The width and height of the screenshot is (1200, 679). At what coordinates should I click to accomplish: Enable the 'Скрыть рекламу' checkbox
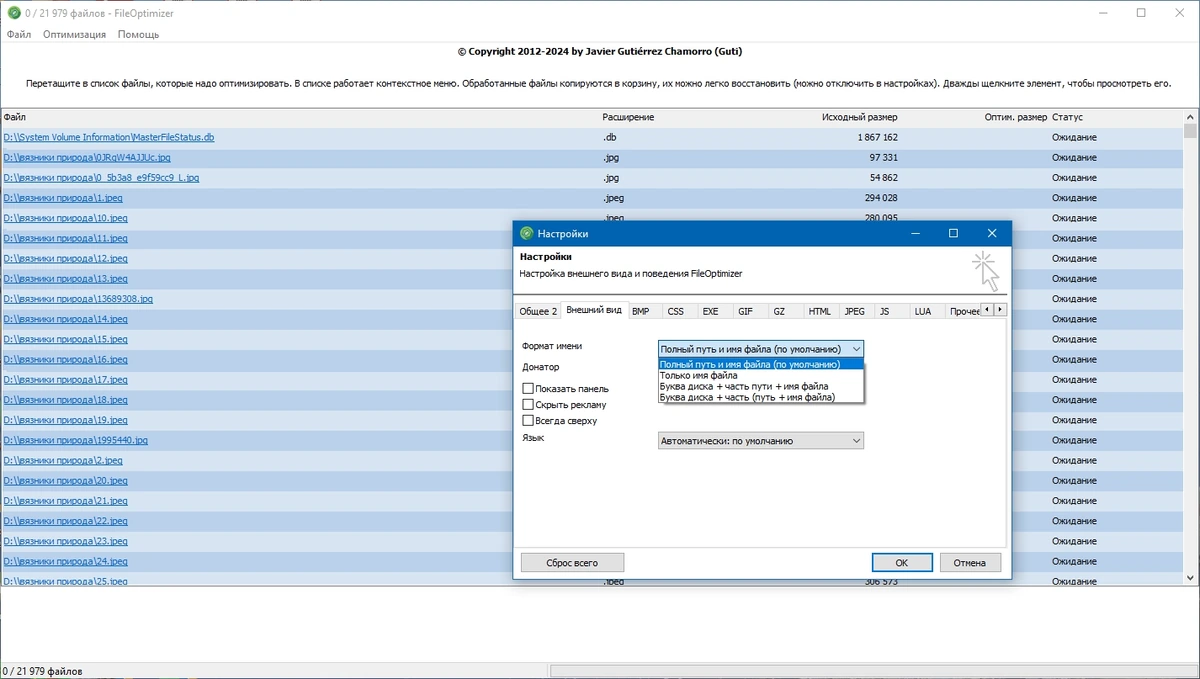point(528,404)
